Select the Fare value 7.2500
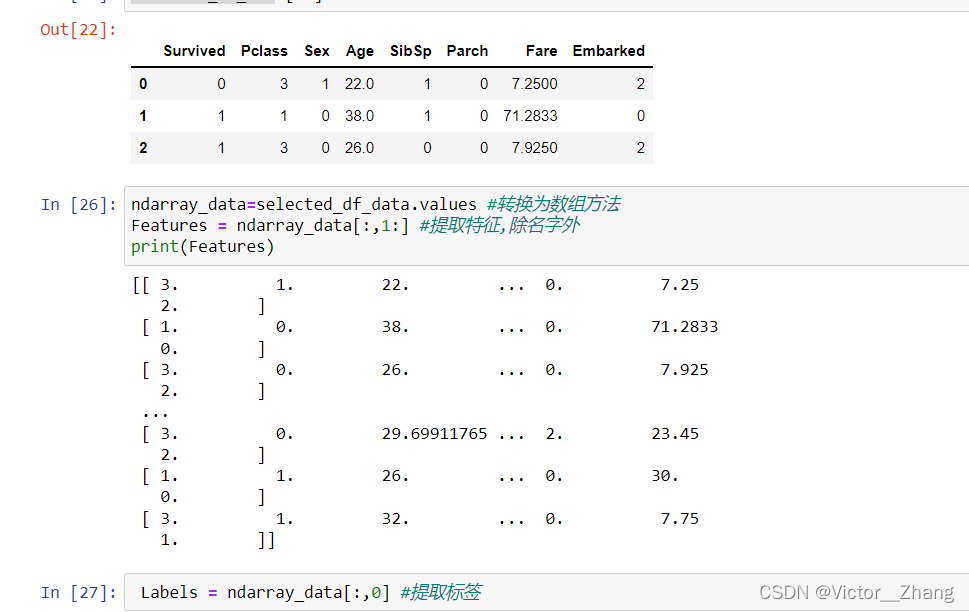 click(535, 83)
